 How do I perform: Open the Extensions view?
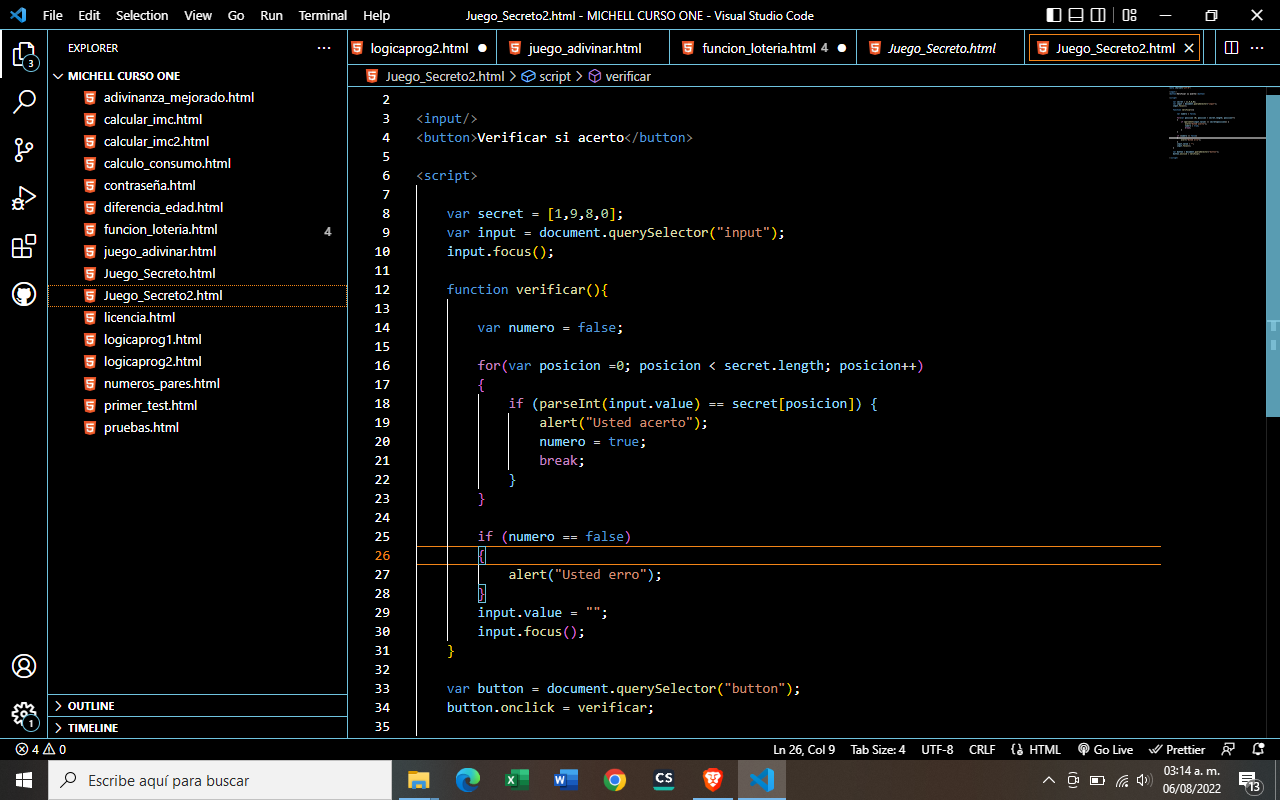(x=24, y=246)
